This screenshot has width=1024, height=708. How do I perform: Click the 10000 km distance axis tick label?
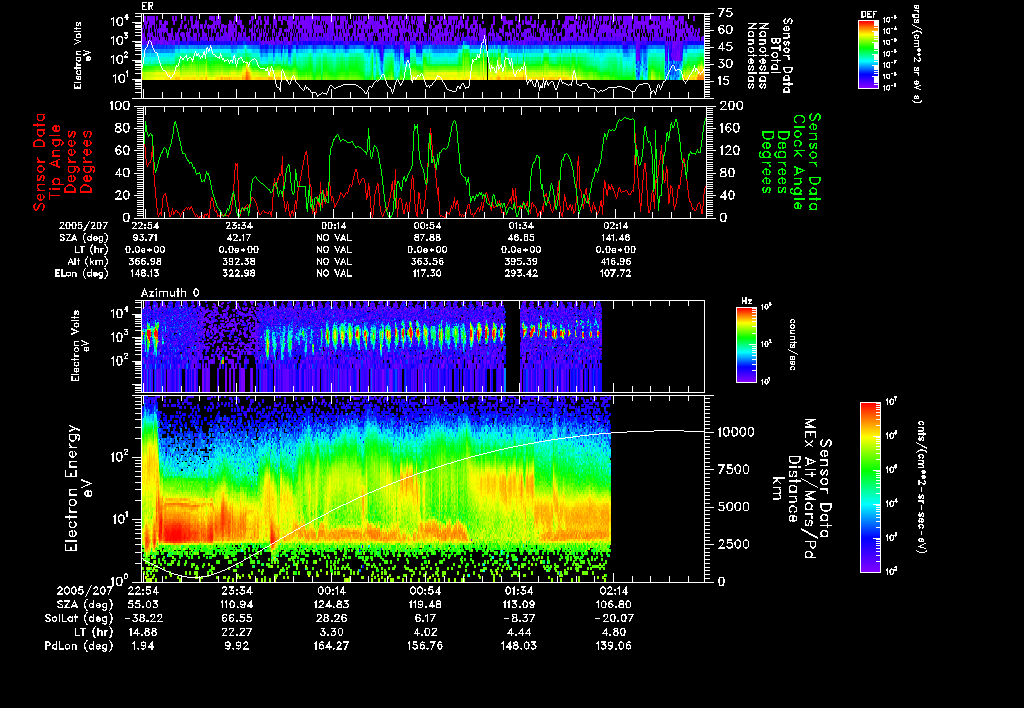tap(736, 432)
